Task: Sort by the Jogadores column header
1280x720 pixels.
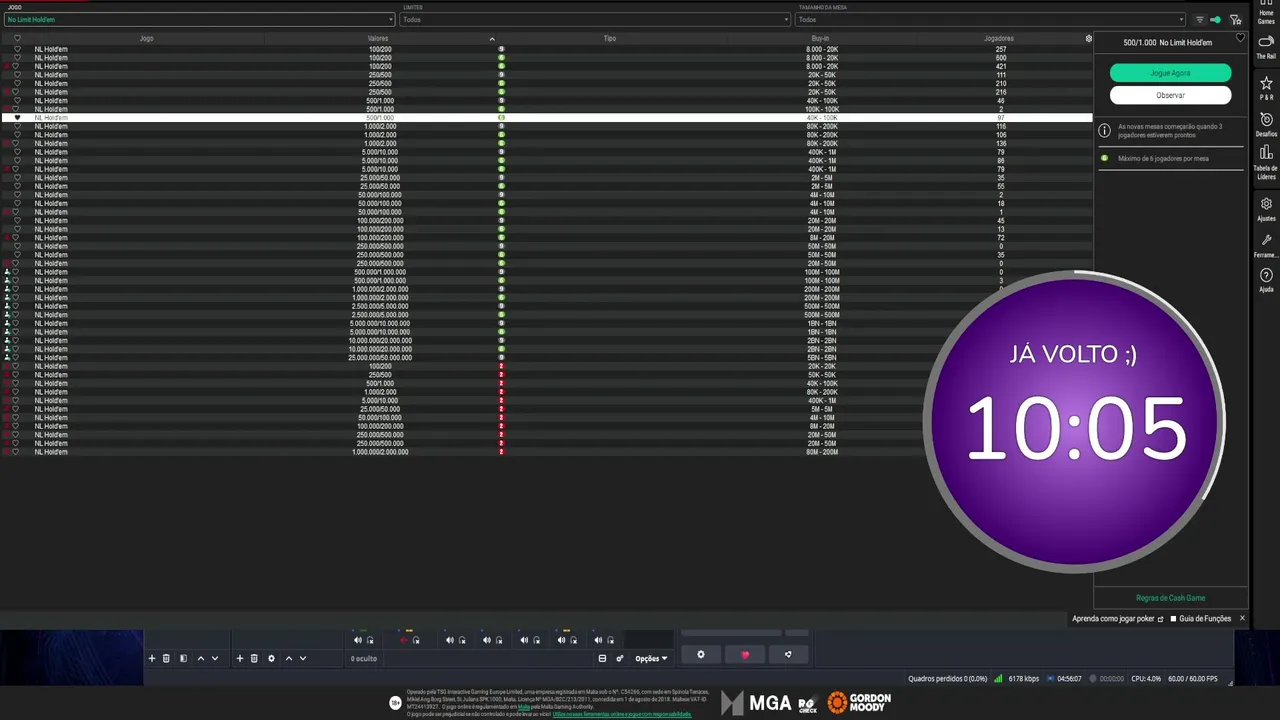Action: pyautogui.click(x=999, y=38)
